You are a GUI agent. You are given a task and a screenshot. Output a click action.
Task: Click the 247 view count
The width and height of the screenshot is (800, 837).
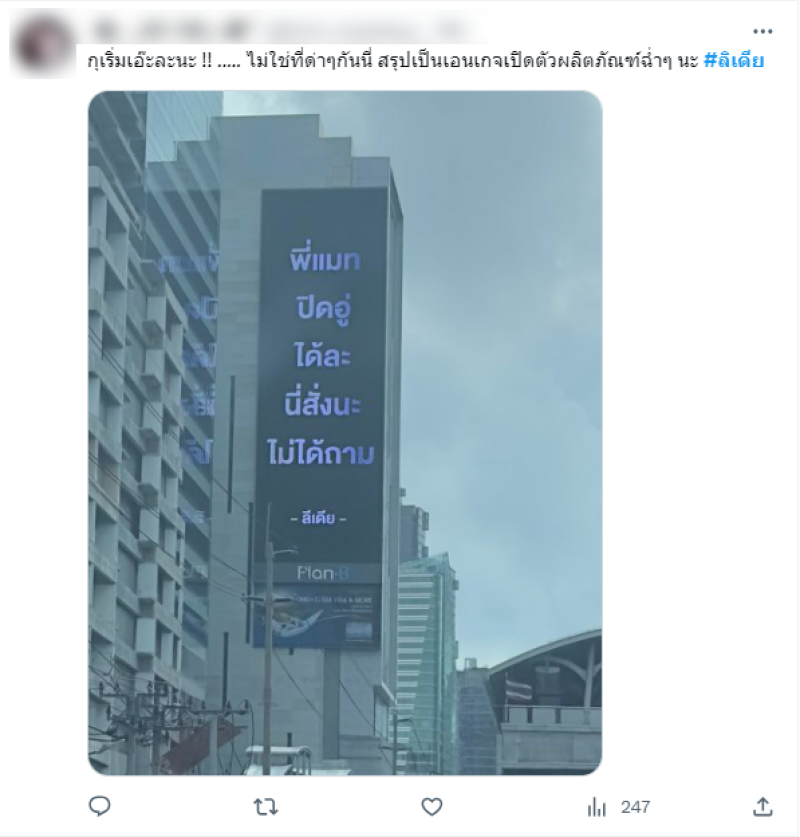pyautogui.click(x=635, y=807)
